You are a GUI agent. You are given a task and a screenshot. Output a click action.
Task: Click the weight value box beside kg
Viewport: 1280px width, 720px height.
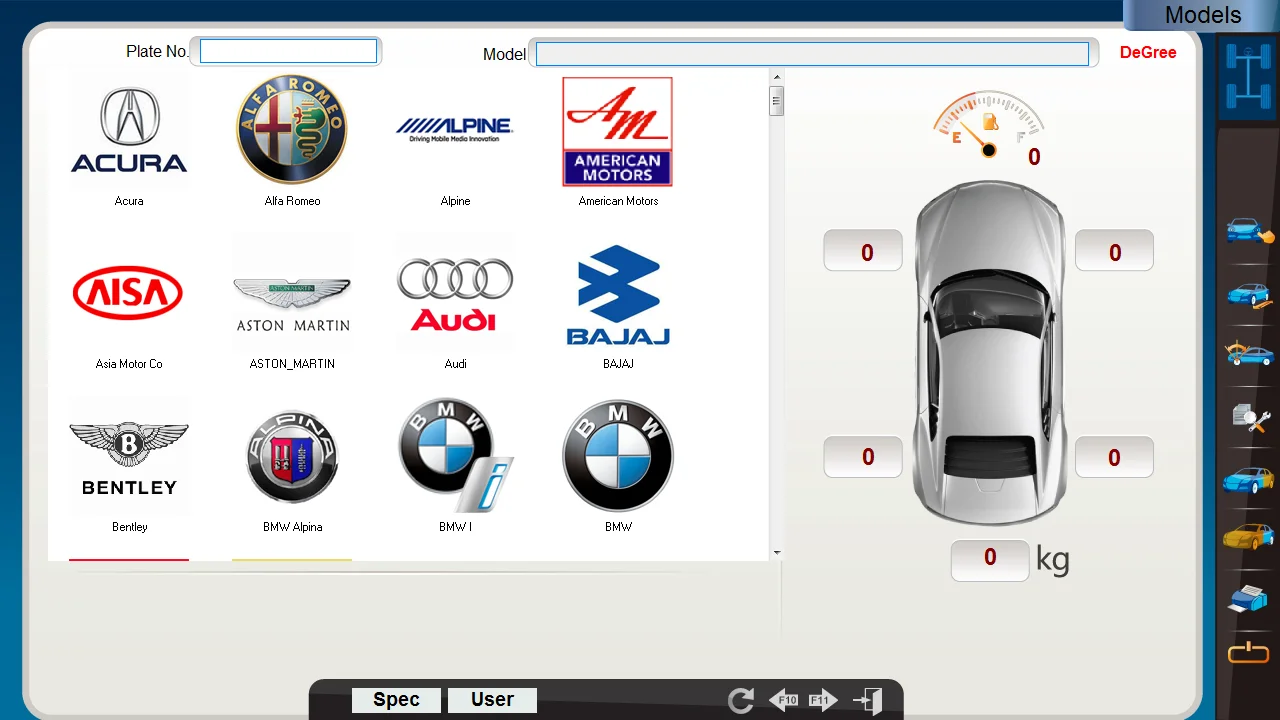989,559
